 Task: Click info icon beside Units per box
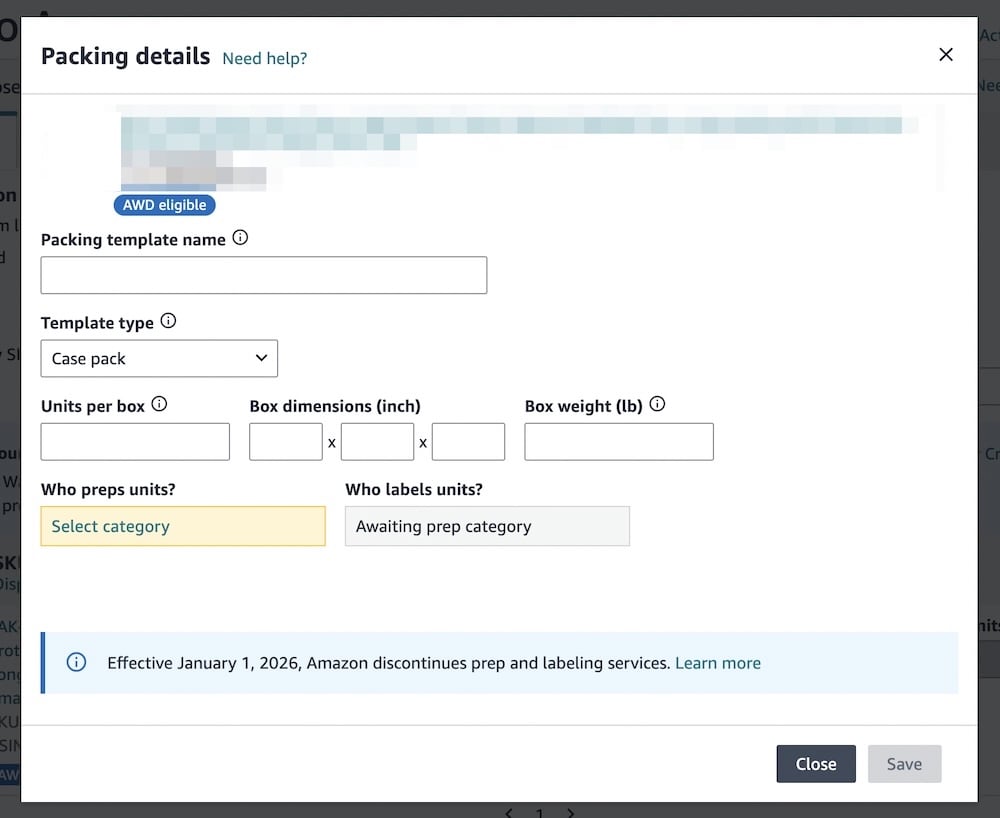[159, 405]
